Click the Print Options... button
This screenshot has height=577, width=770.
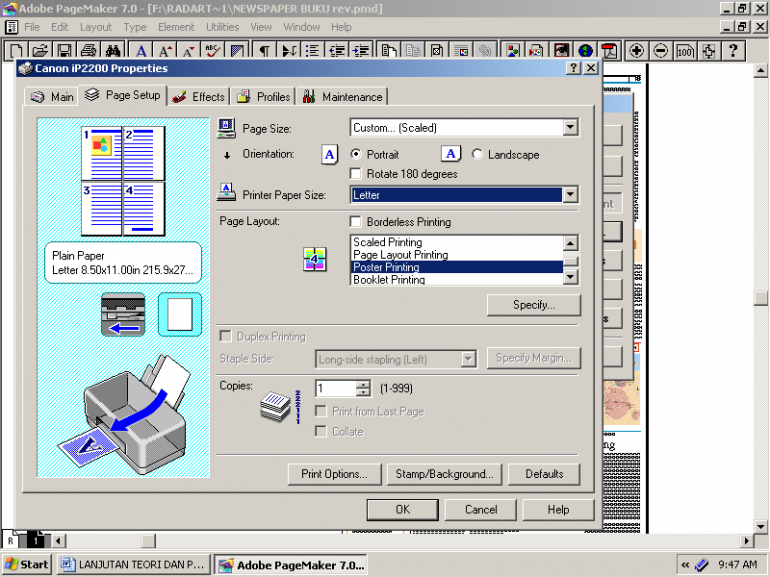334,474
